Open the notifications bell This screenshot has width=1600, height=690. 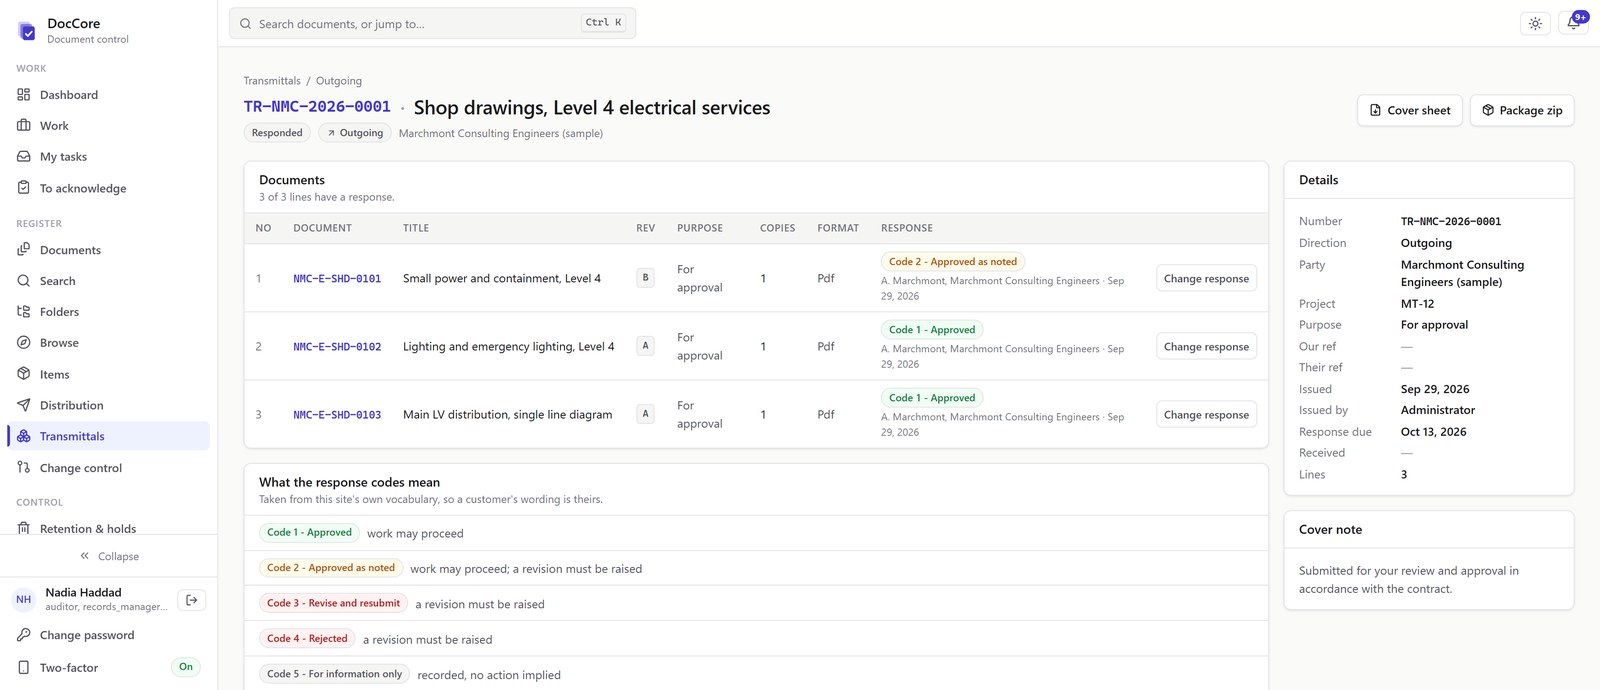pyautogui.click(x=1573, y=23)
